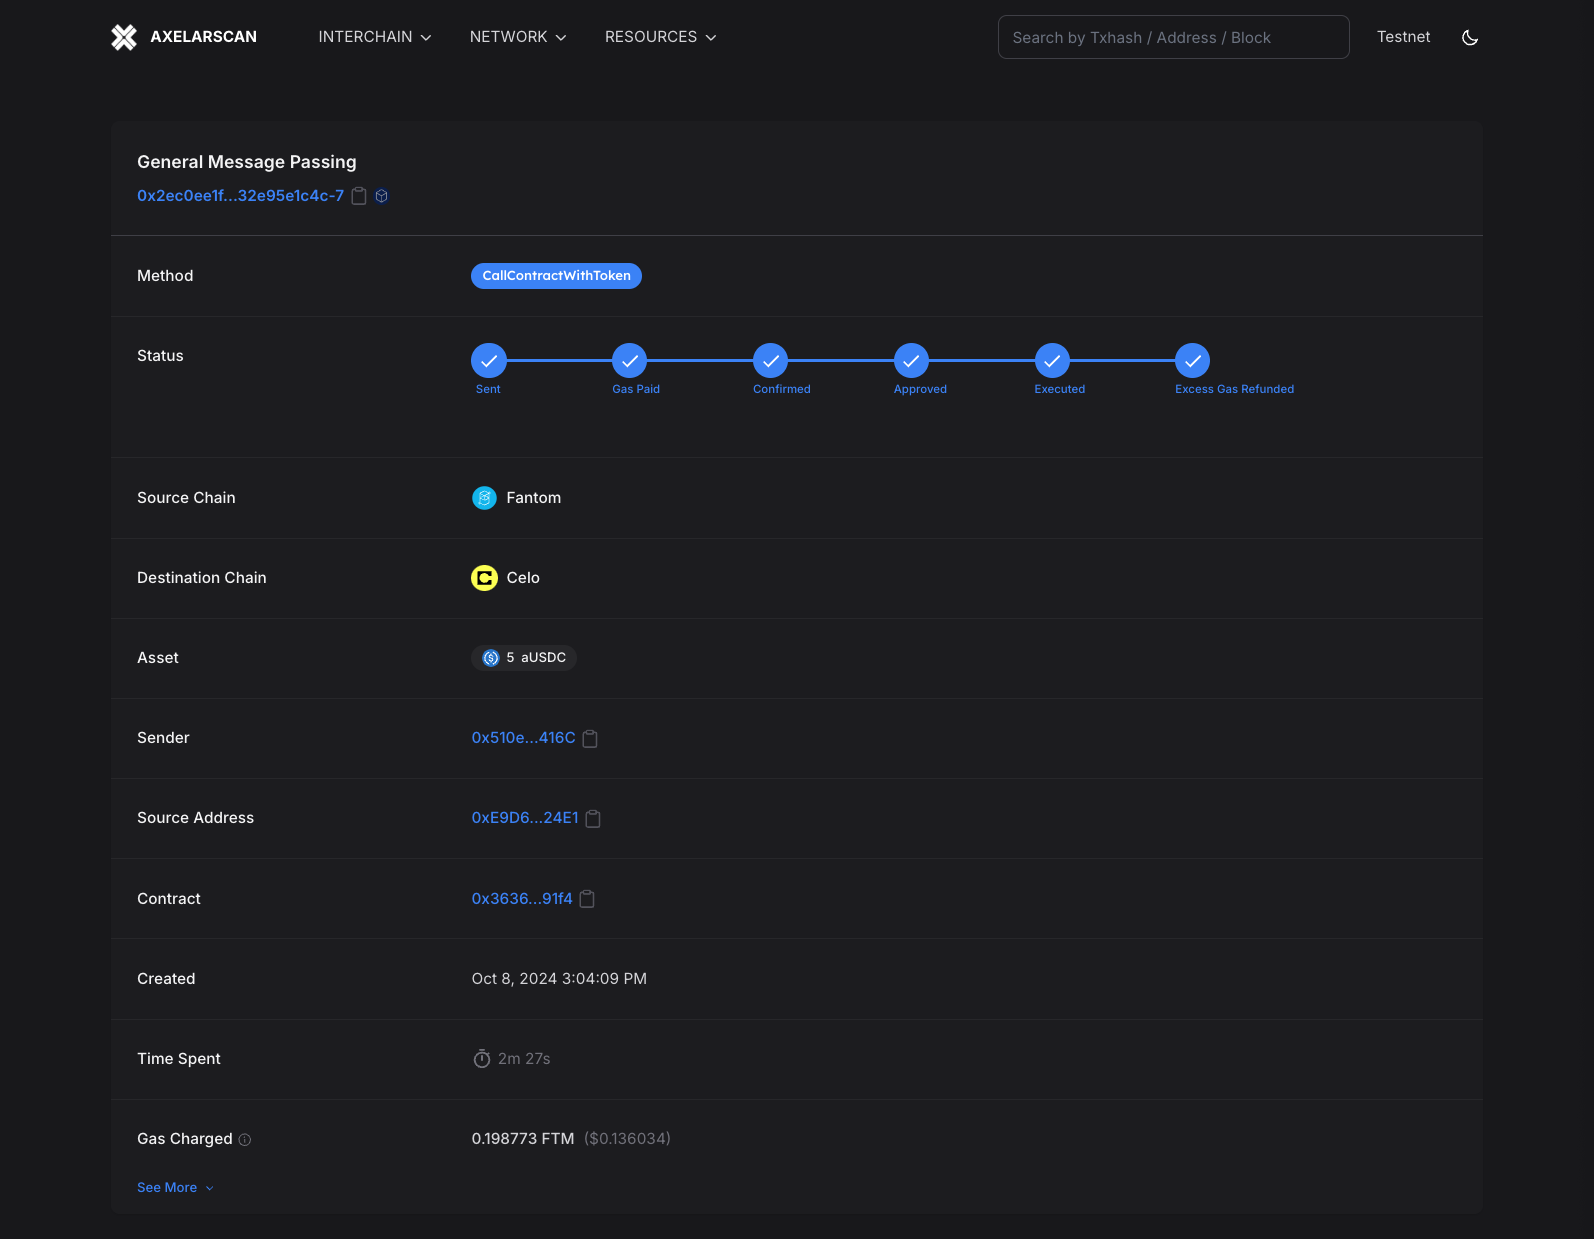Click the ($0.136034) gas USD value
The height and width of the screenshot is (1239, 1594).
pyautogui.click(x=627, y=1139)
